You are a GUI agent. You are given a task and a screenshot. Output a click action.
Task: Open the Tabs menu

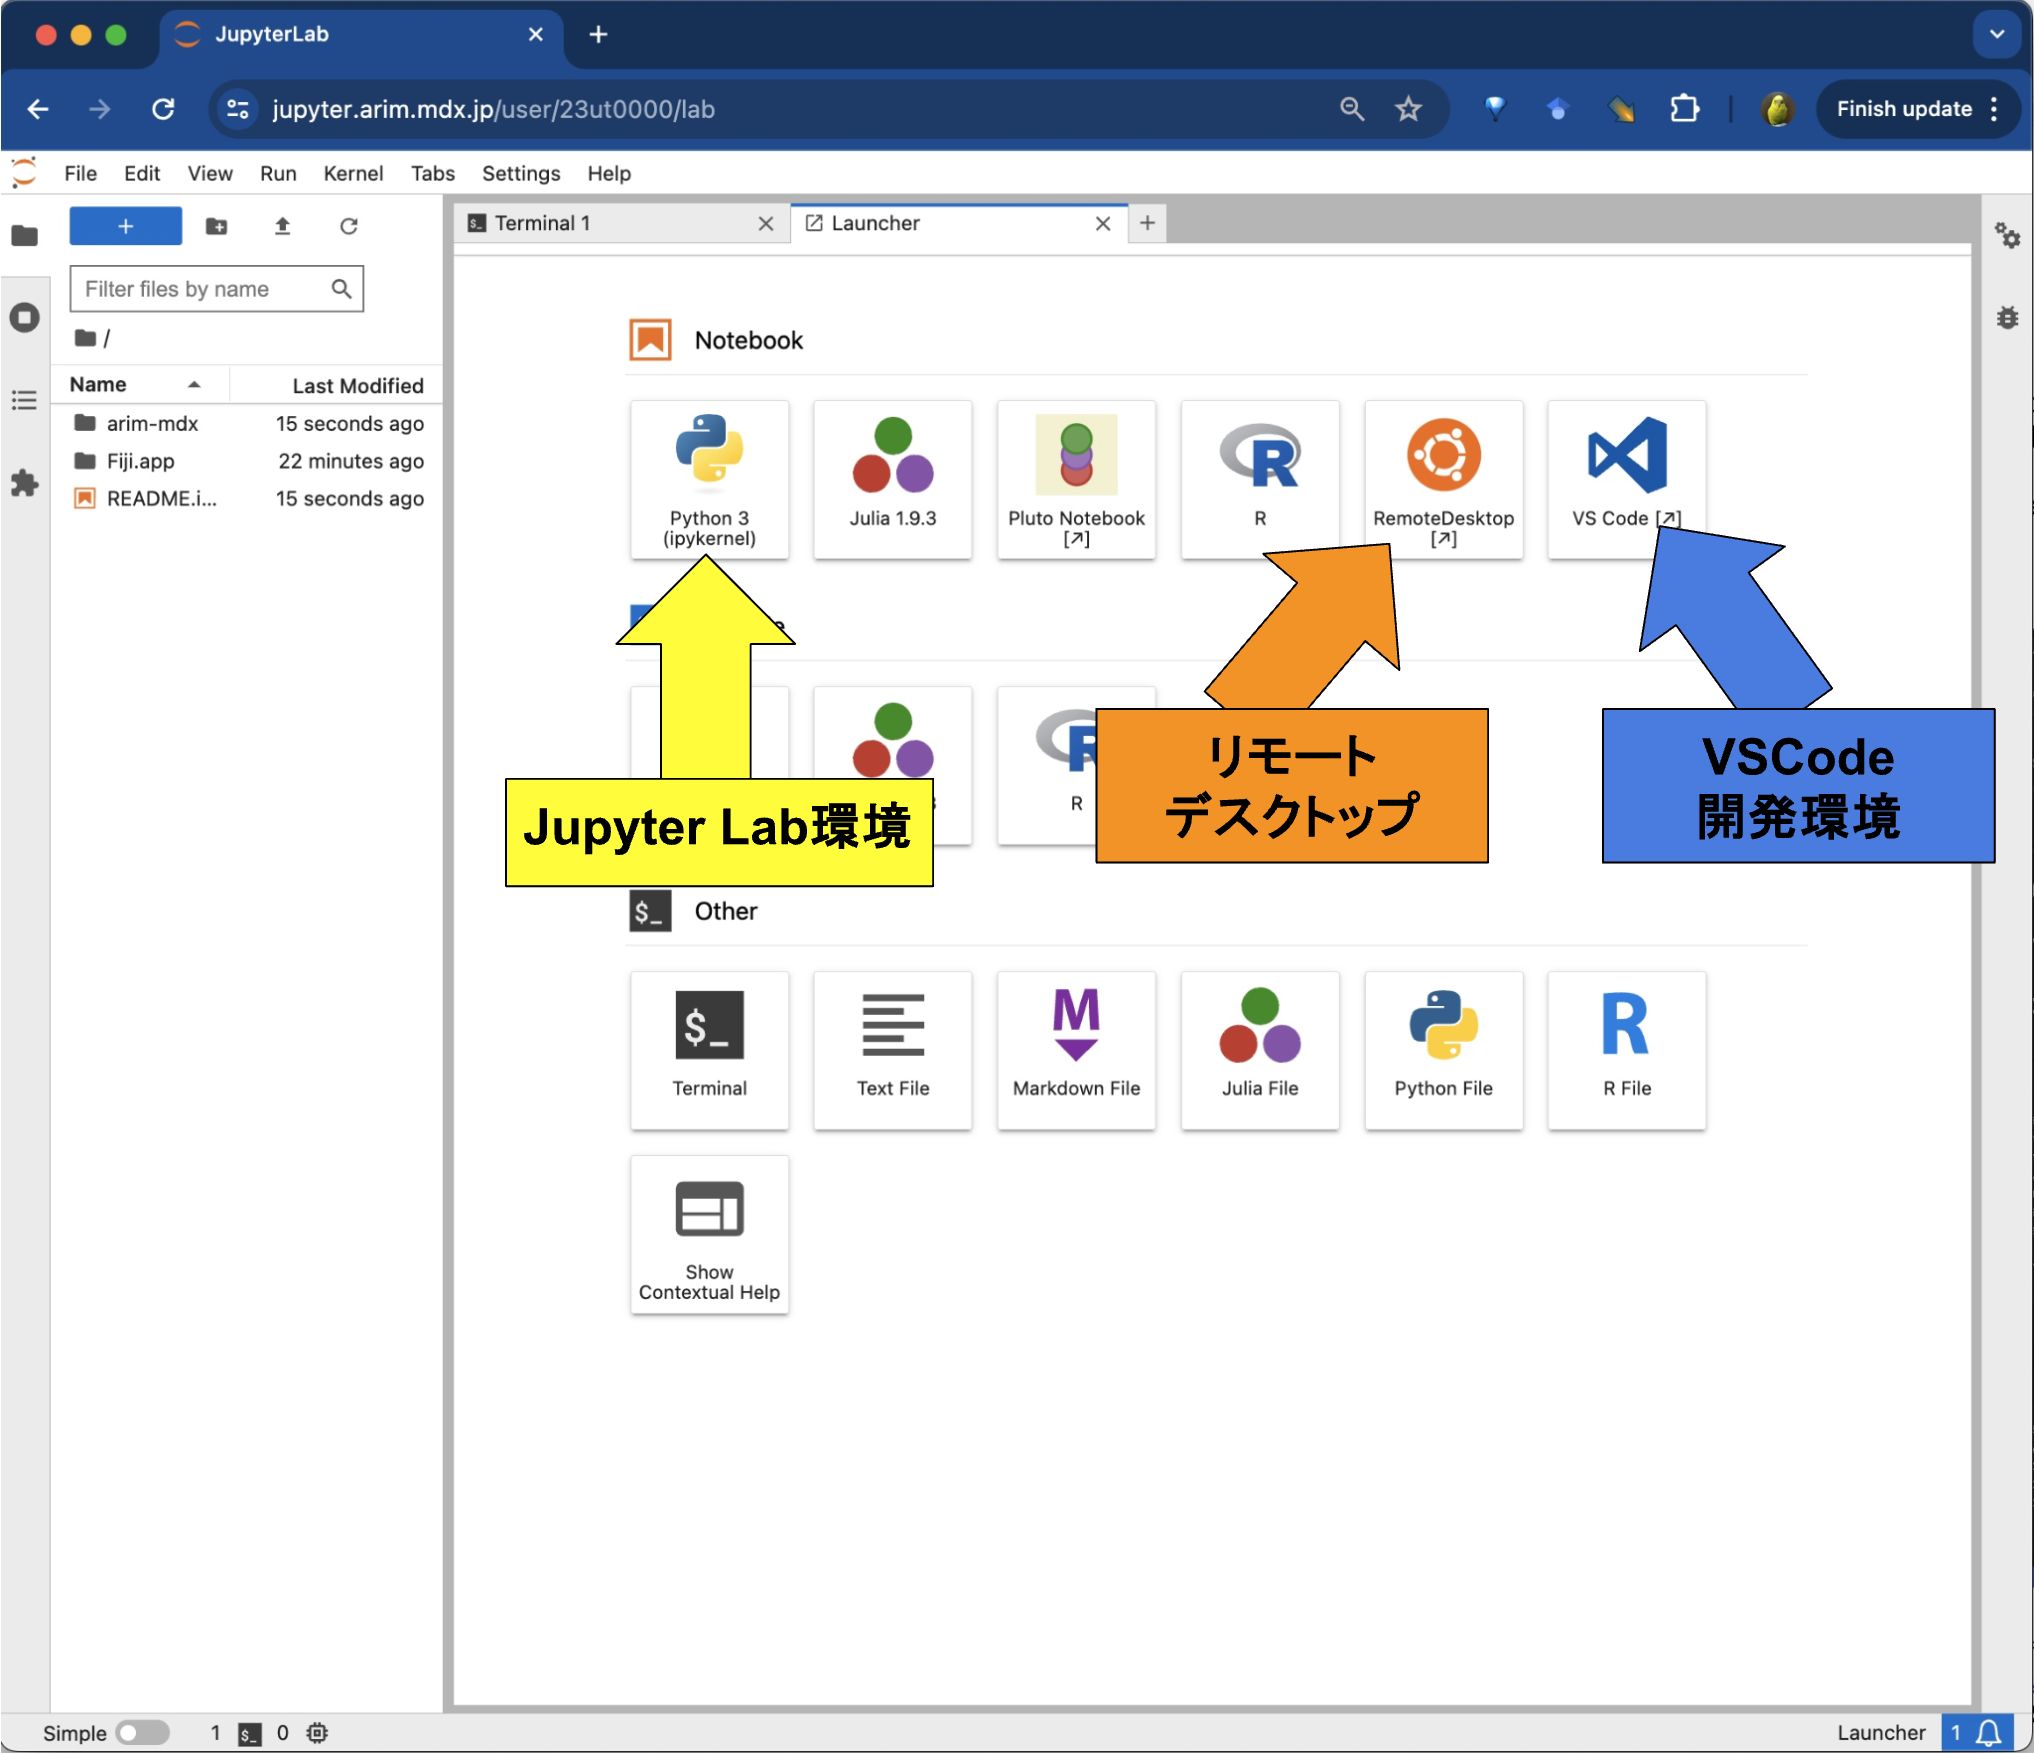433,173
